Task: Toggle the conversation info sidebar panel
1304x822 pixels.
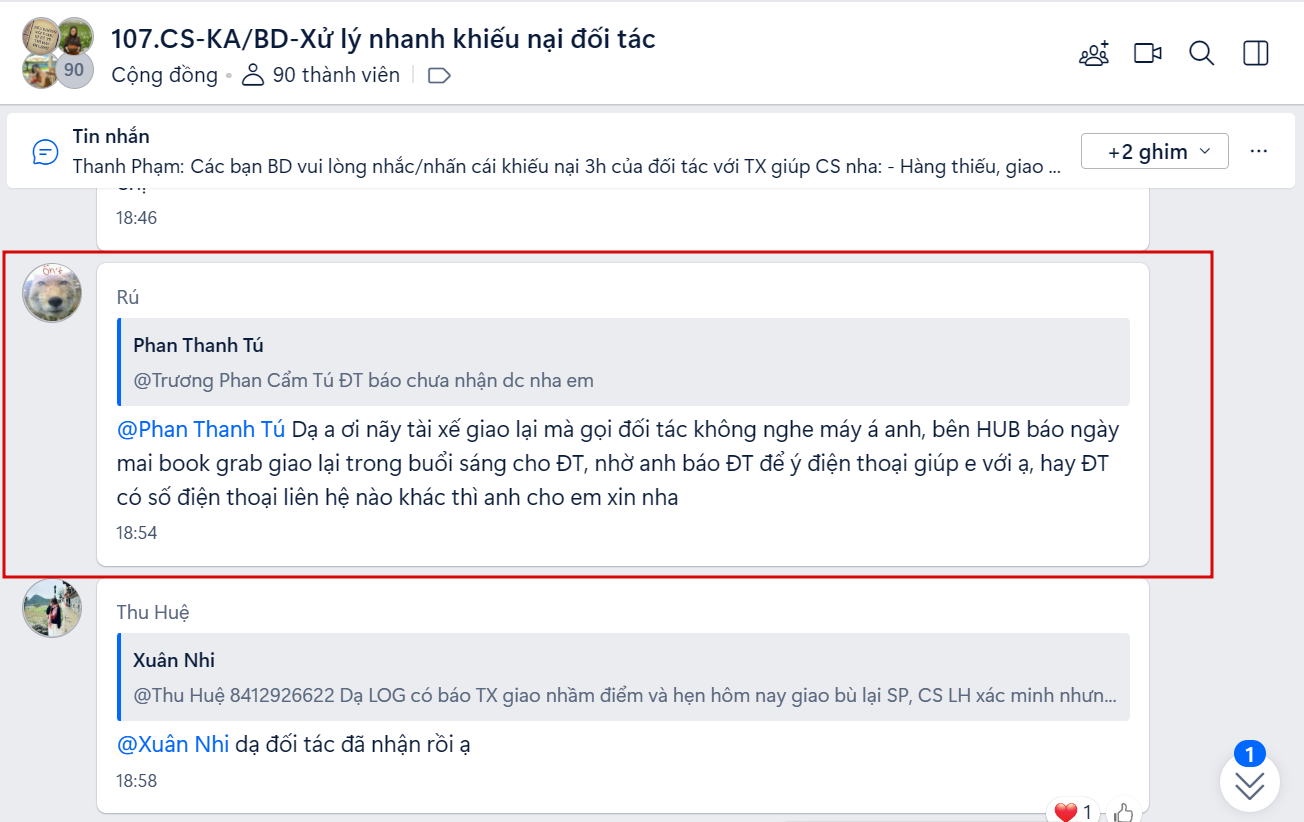Action: 1256,53
